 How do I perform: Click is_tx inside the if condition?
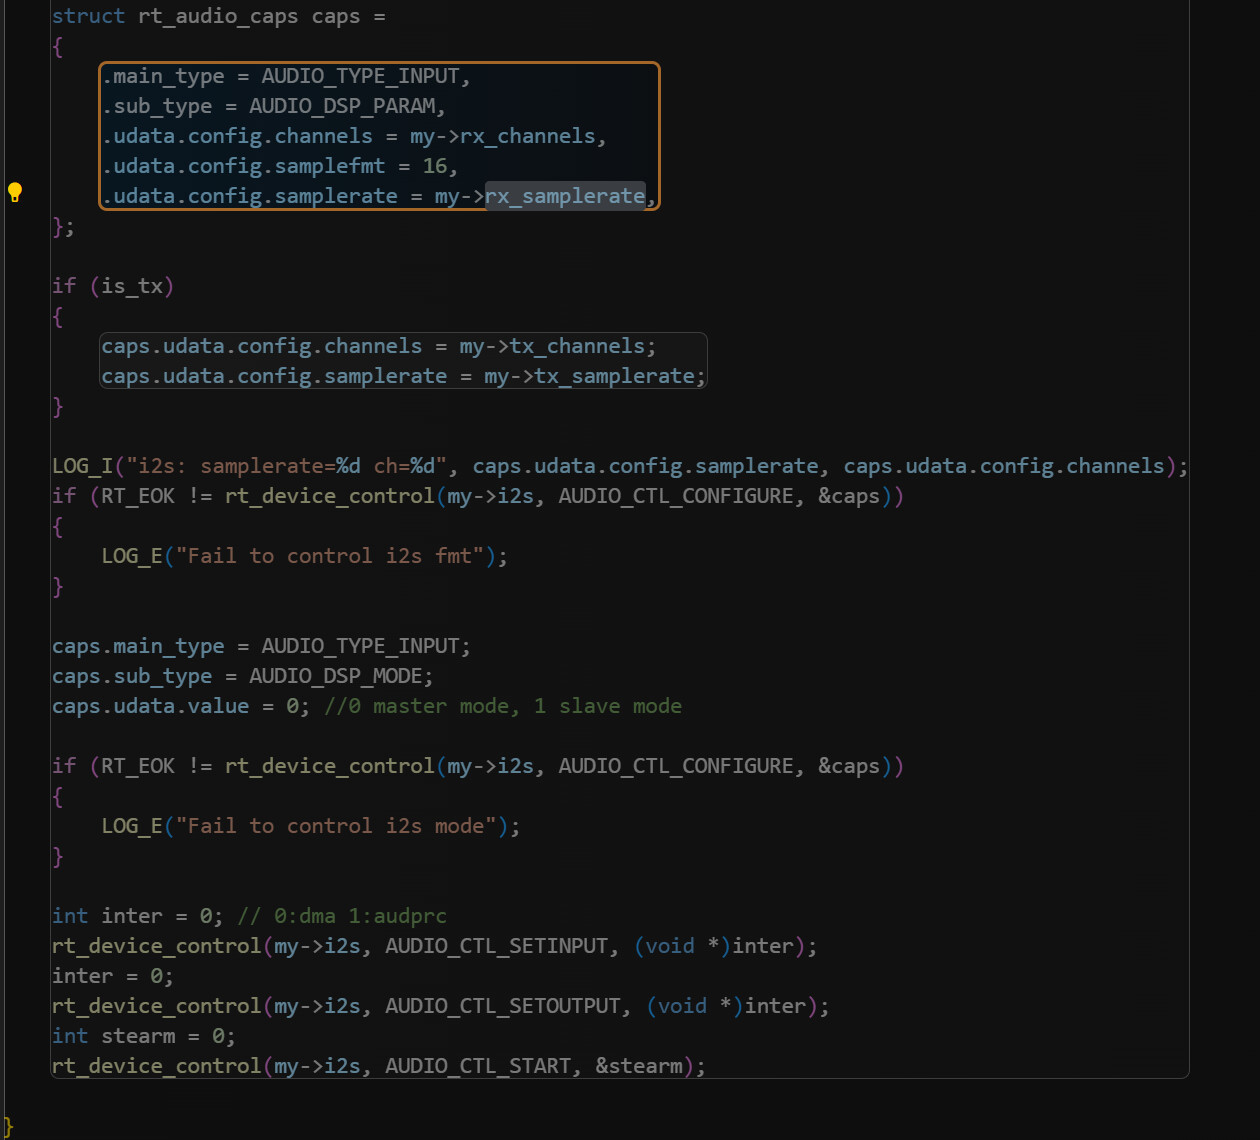click(x=131, y=287)
